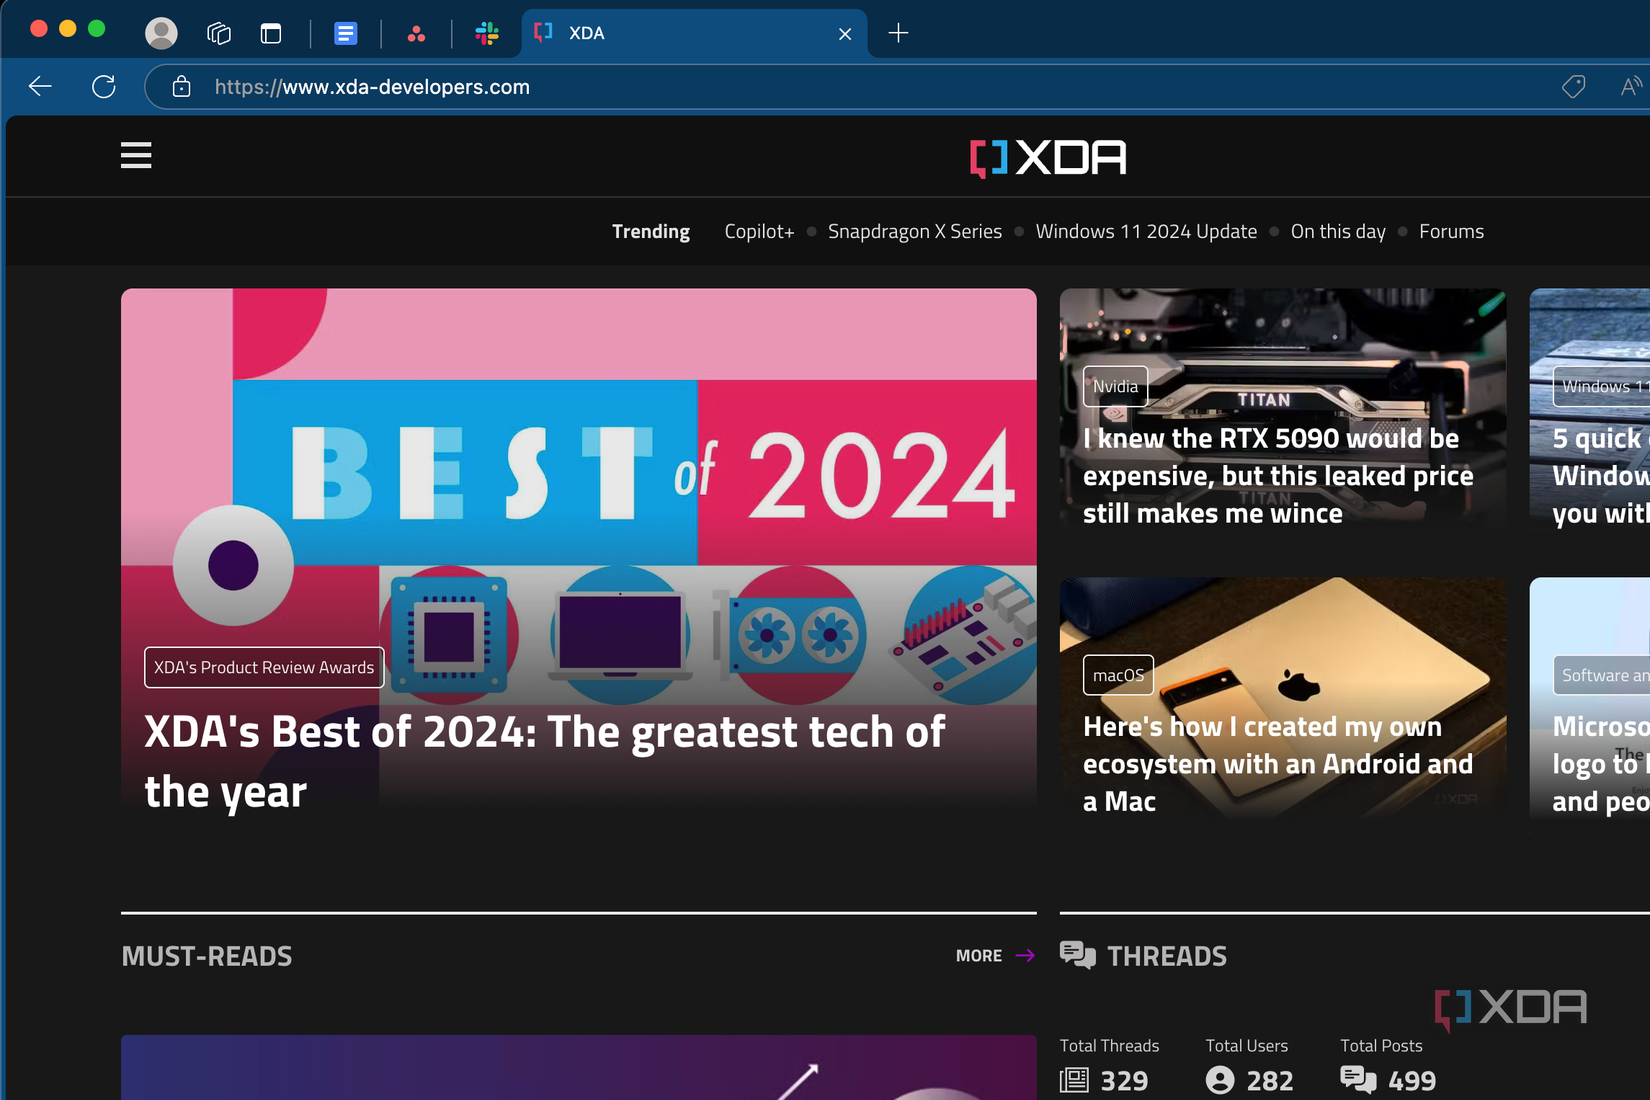The height and width of the screenshot is (1100, 1650).
Task: Open the Asana pinned tab icon
Action: coord(418,33)
